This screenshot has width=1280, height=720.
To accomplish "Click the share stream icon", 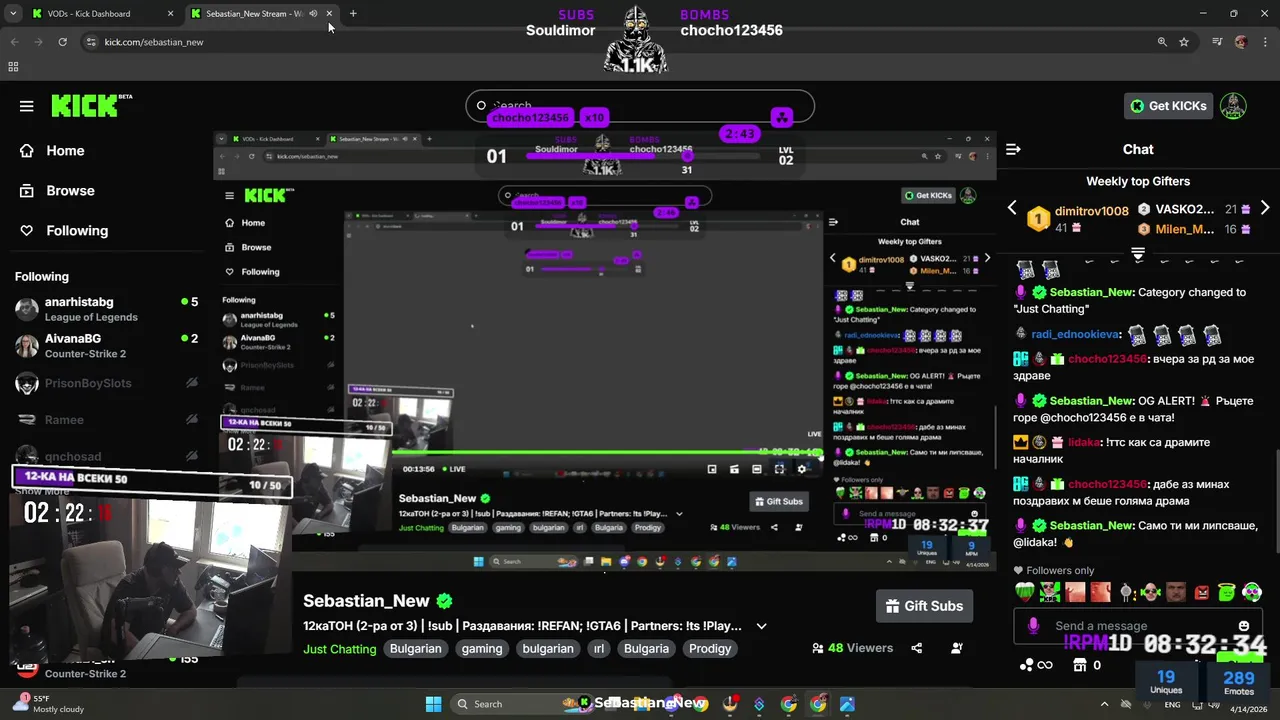I will coord(917,648).
